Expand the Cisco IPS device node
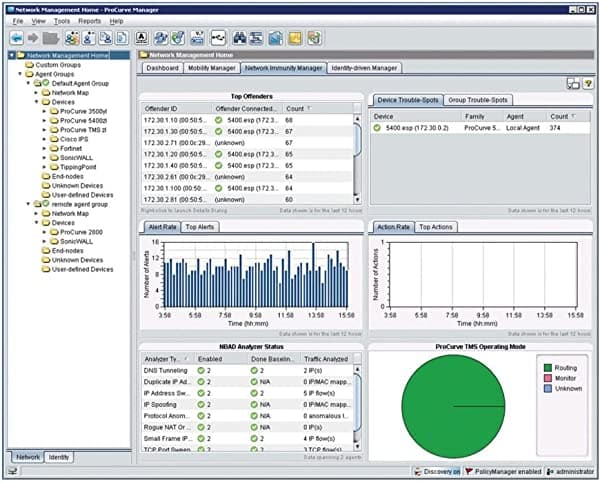600x483 pixels. click(x=44, y=139)
